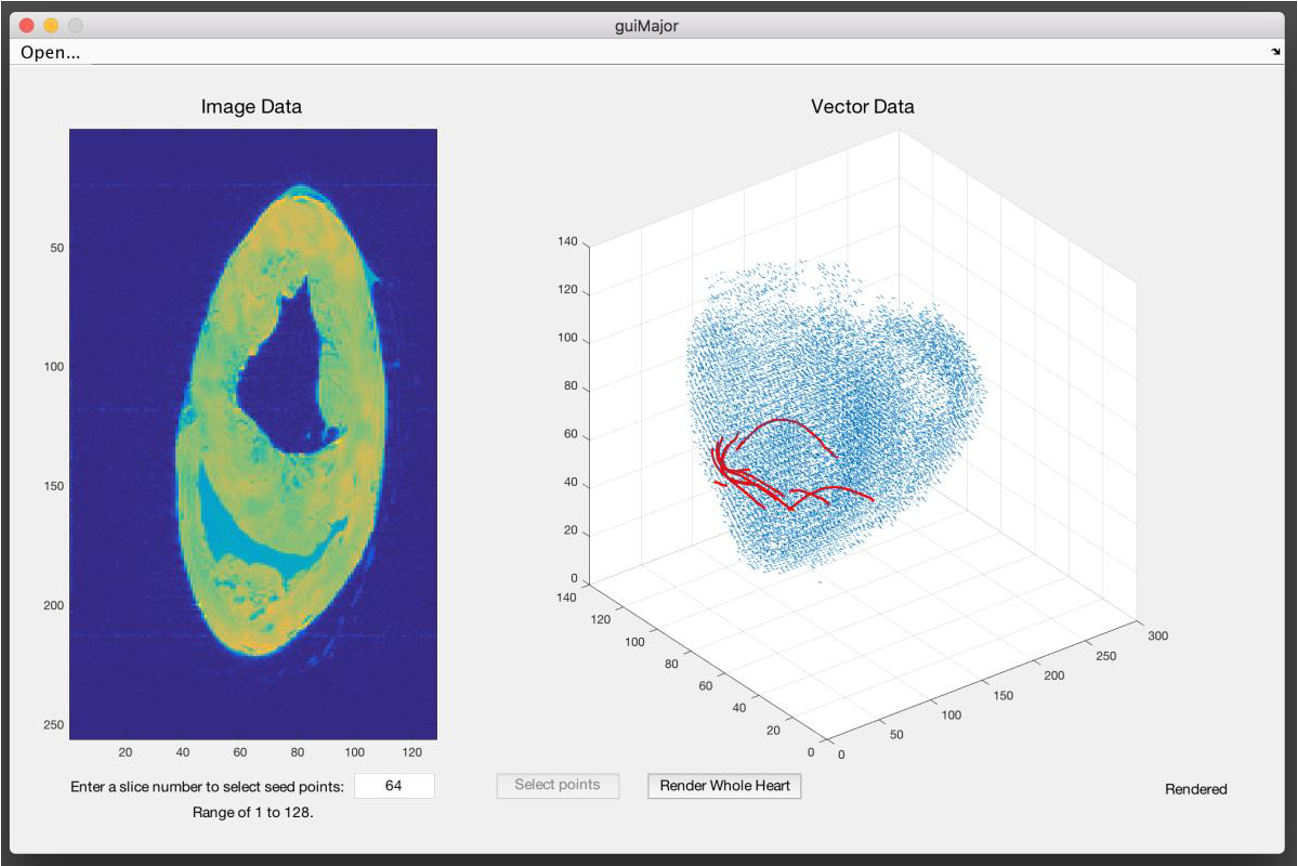Click the 250 tick label on the image y-axis
1298x866 pixels.
[x=53, y=724]
